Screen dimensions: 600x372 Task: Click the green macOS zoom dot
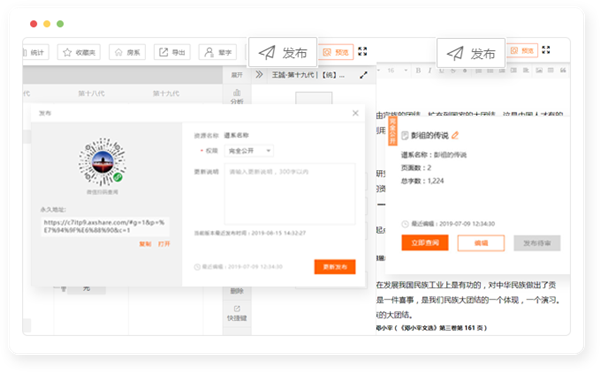(x=60, y=24)
